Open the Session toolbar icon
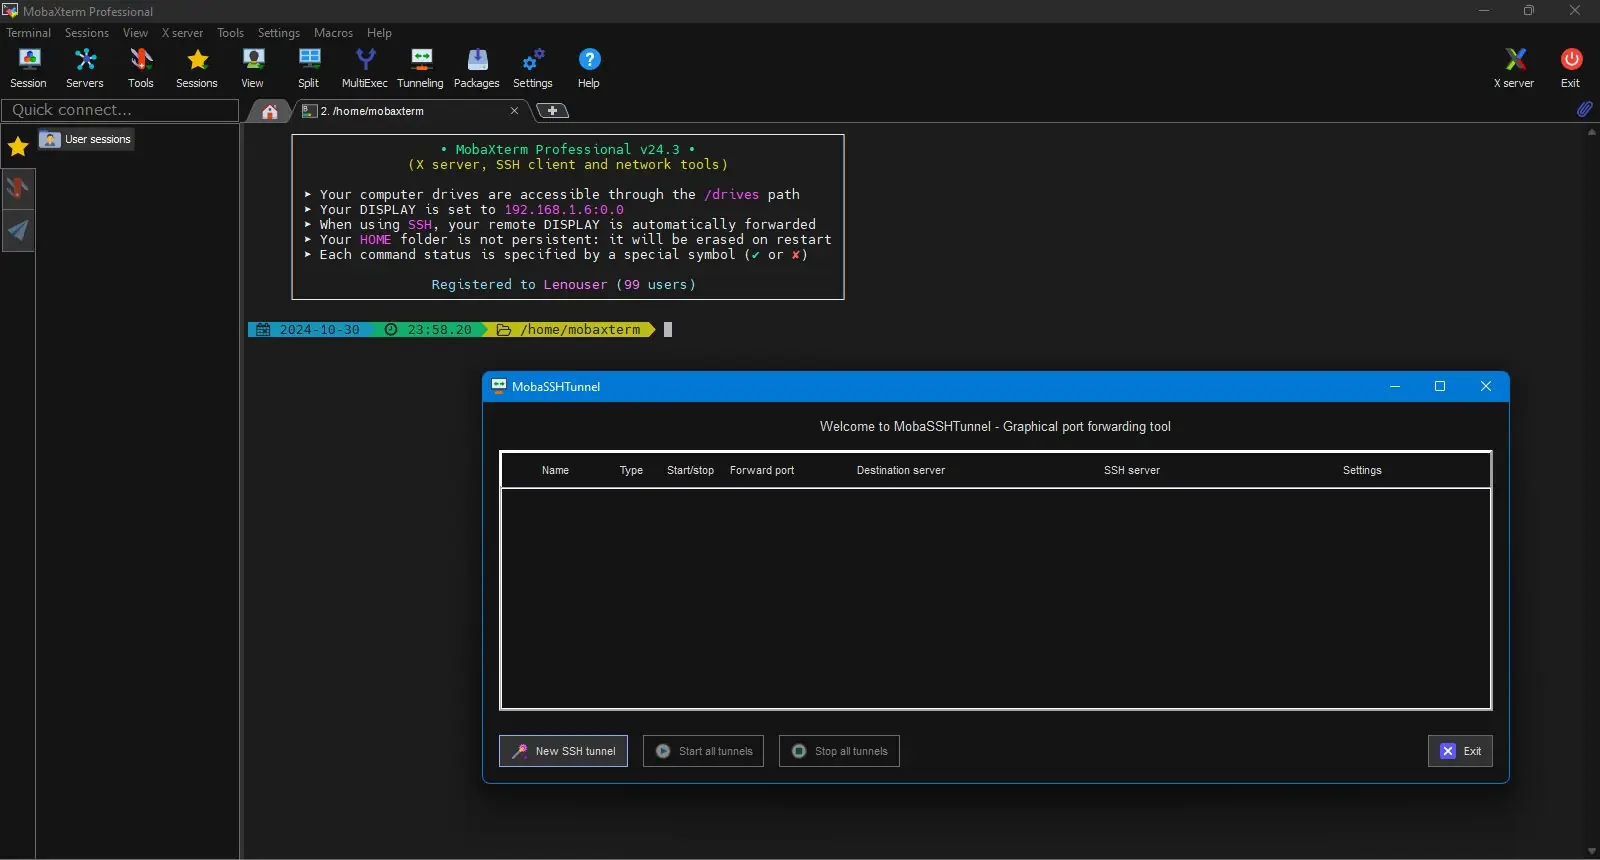This screenshot has width=1600, height=860. click(x=28, y=68)
